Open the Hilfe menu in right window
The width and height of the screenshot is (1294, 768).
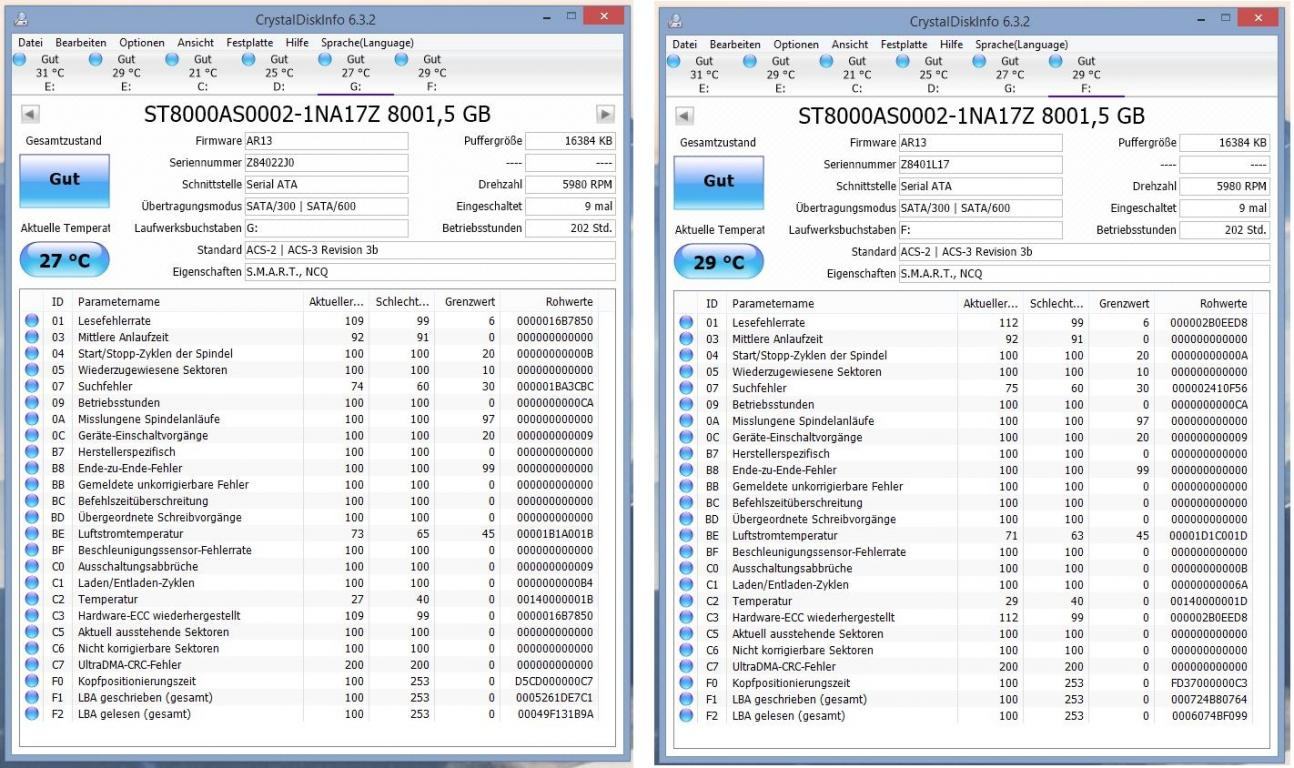(x=951, y=44)
